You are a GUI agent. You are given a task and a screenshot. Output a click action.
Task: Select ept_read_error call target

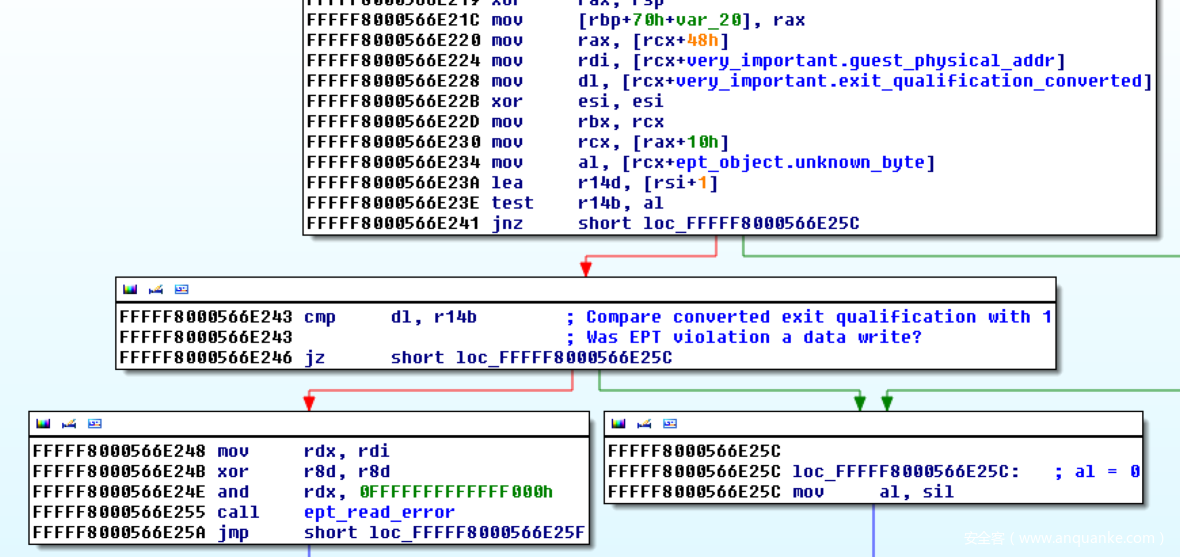coord(379,513)
